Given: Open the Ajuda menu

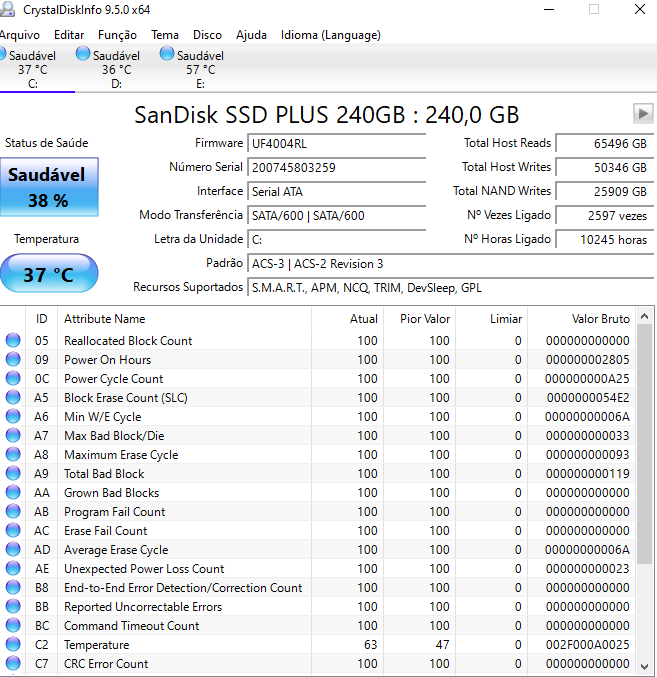Looking at the screenshot, I should point(251,35).
